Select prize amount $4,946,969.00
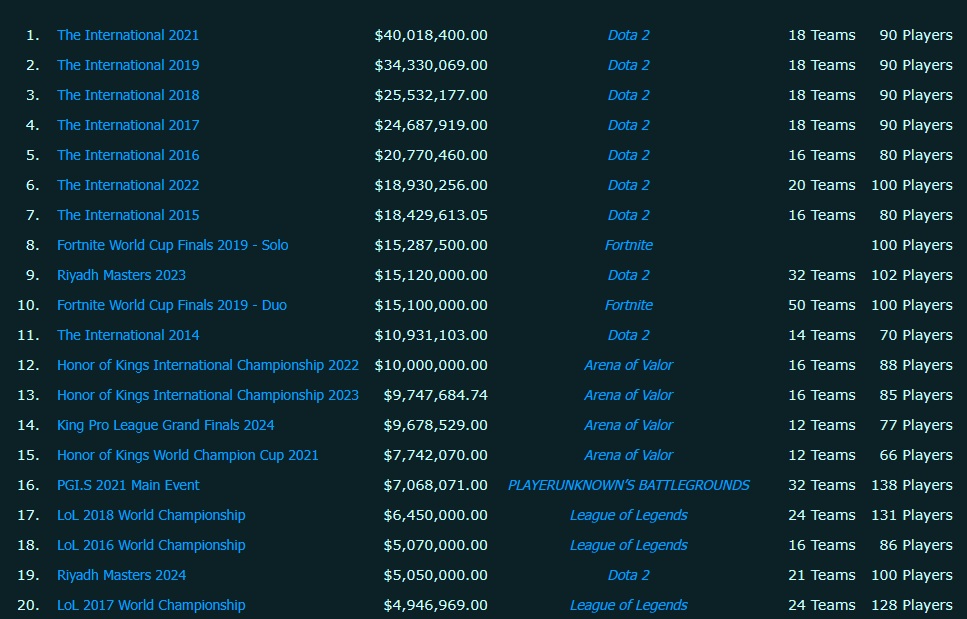The height and width of the screenshot is (619, 967). coord(435,605)
